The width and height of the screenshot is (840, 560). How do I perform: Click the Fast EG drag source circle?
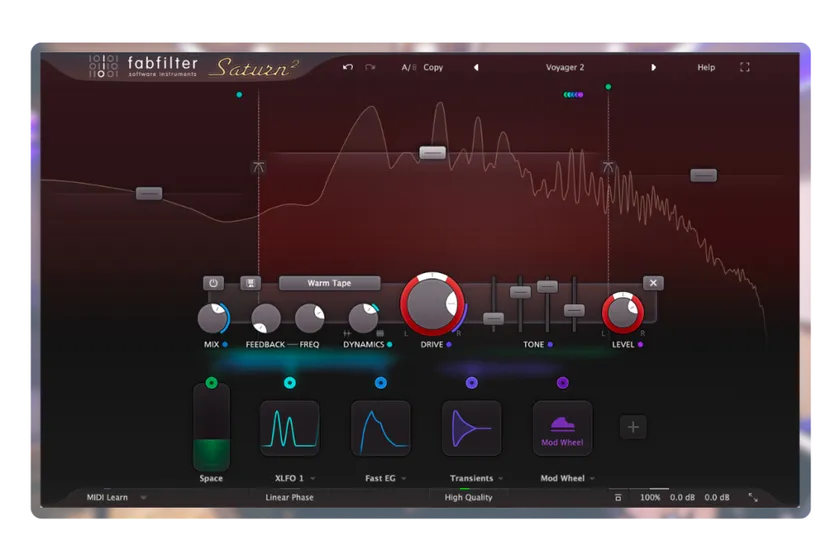[x=381, y=383]
